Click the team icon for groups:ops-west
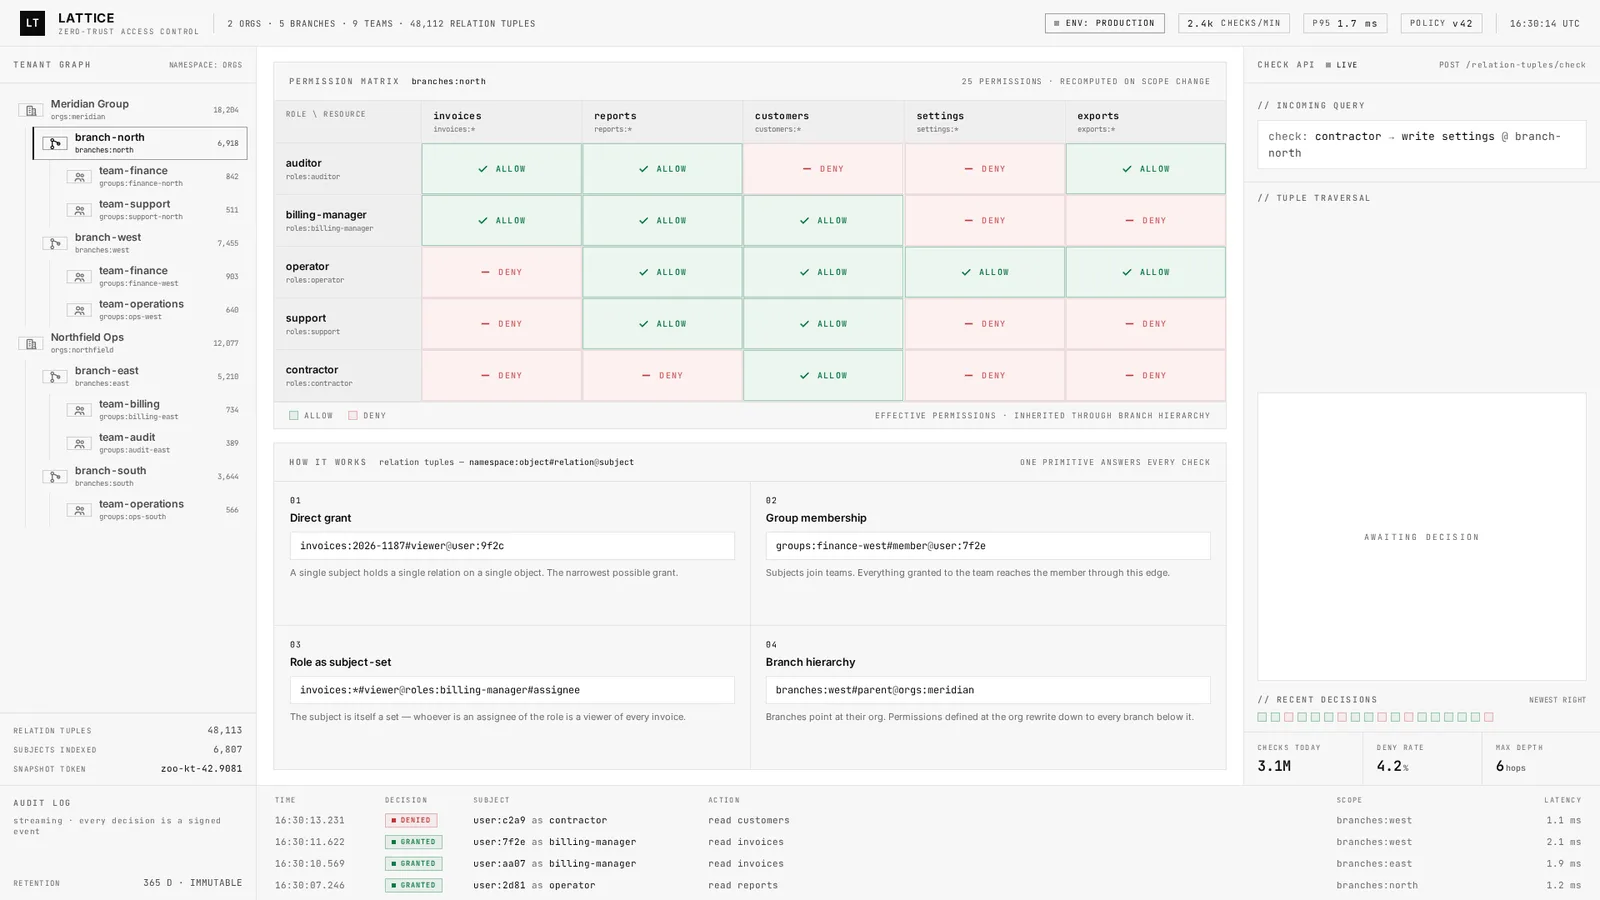 pyautogui.click(x=79, y=310)
